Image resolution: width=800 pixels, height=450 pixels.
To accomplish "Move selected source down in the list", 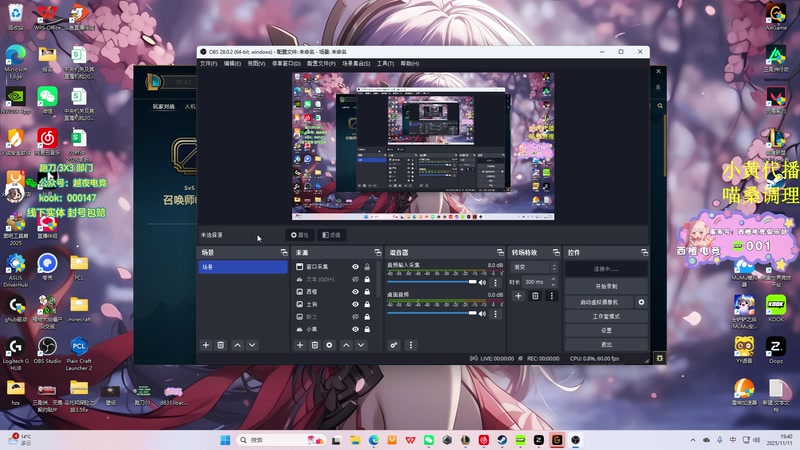I will (361, 345).
